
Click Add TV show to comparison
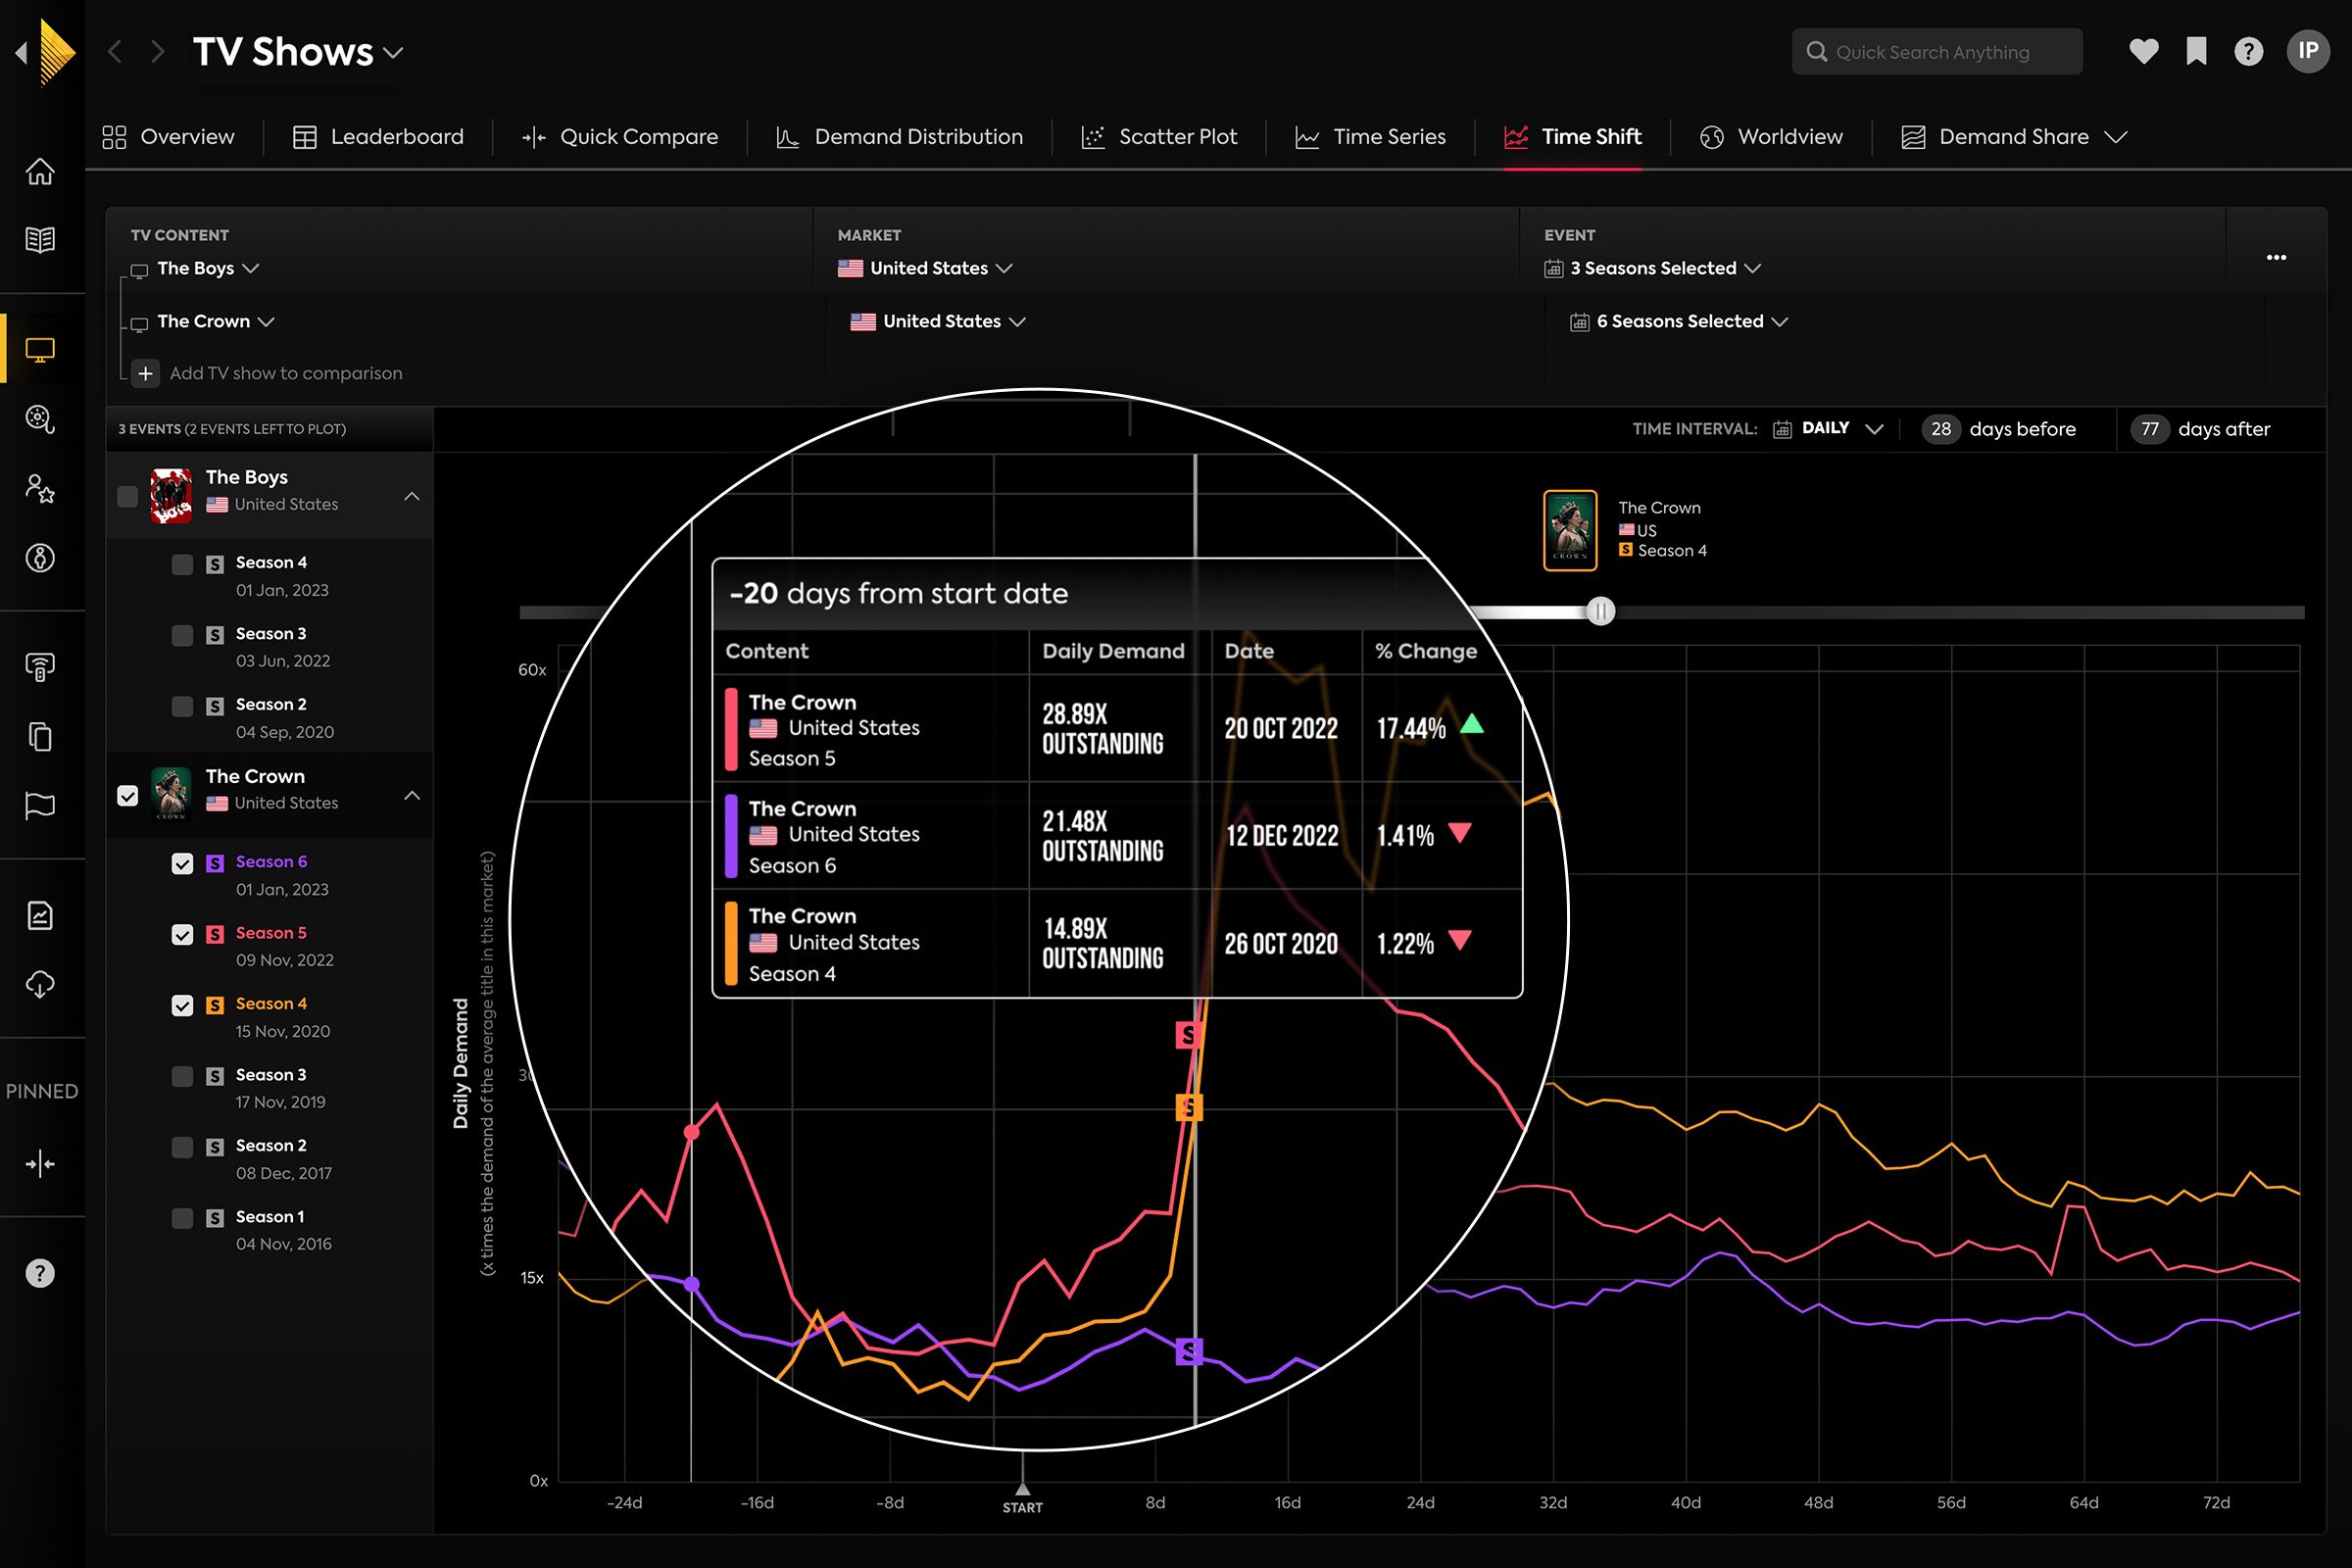286,373
